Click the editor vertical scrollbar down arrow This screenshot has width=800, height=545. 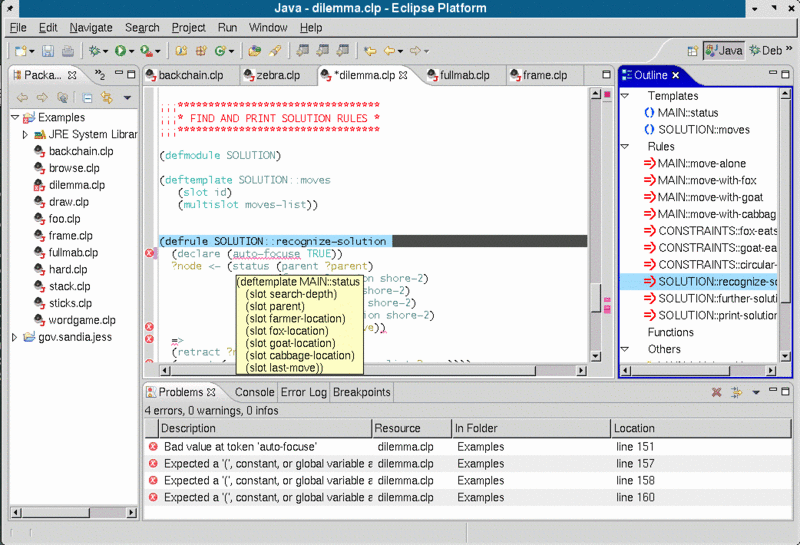coord(595,356)
